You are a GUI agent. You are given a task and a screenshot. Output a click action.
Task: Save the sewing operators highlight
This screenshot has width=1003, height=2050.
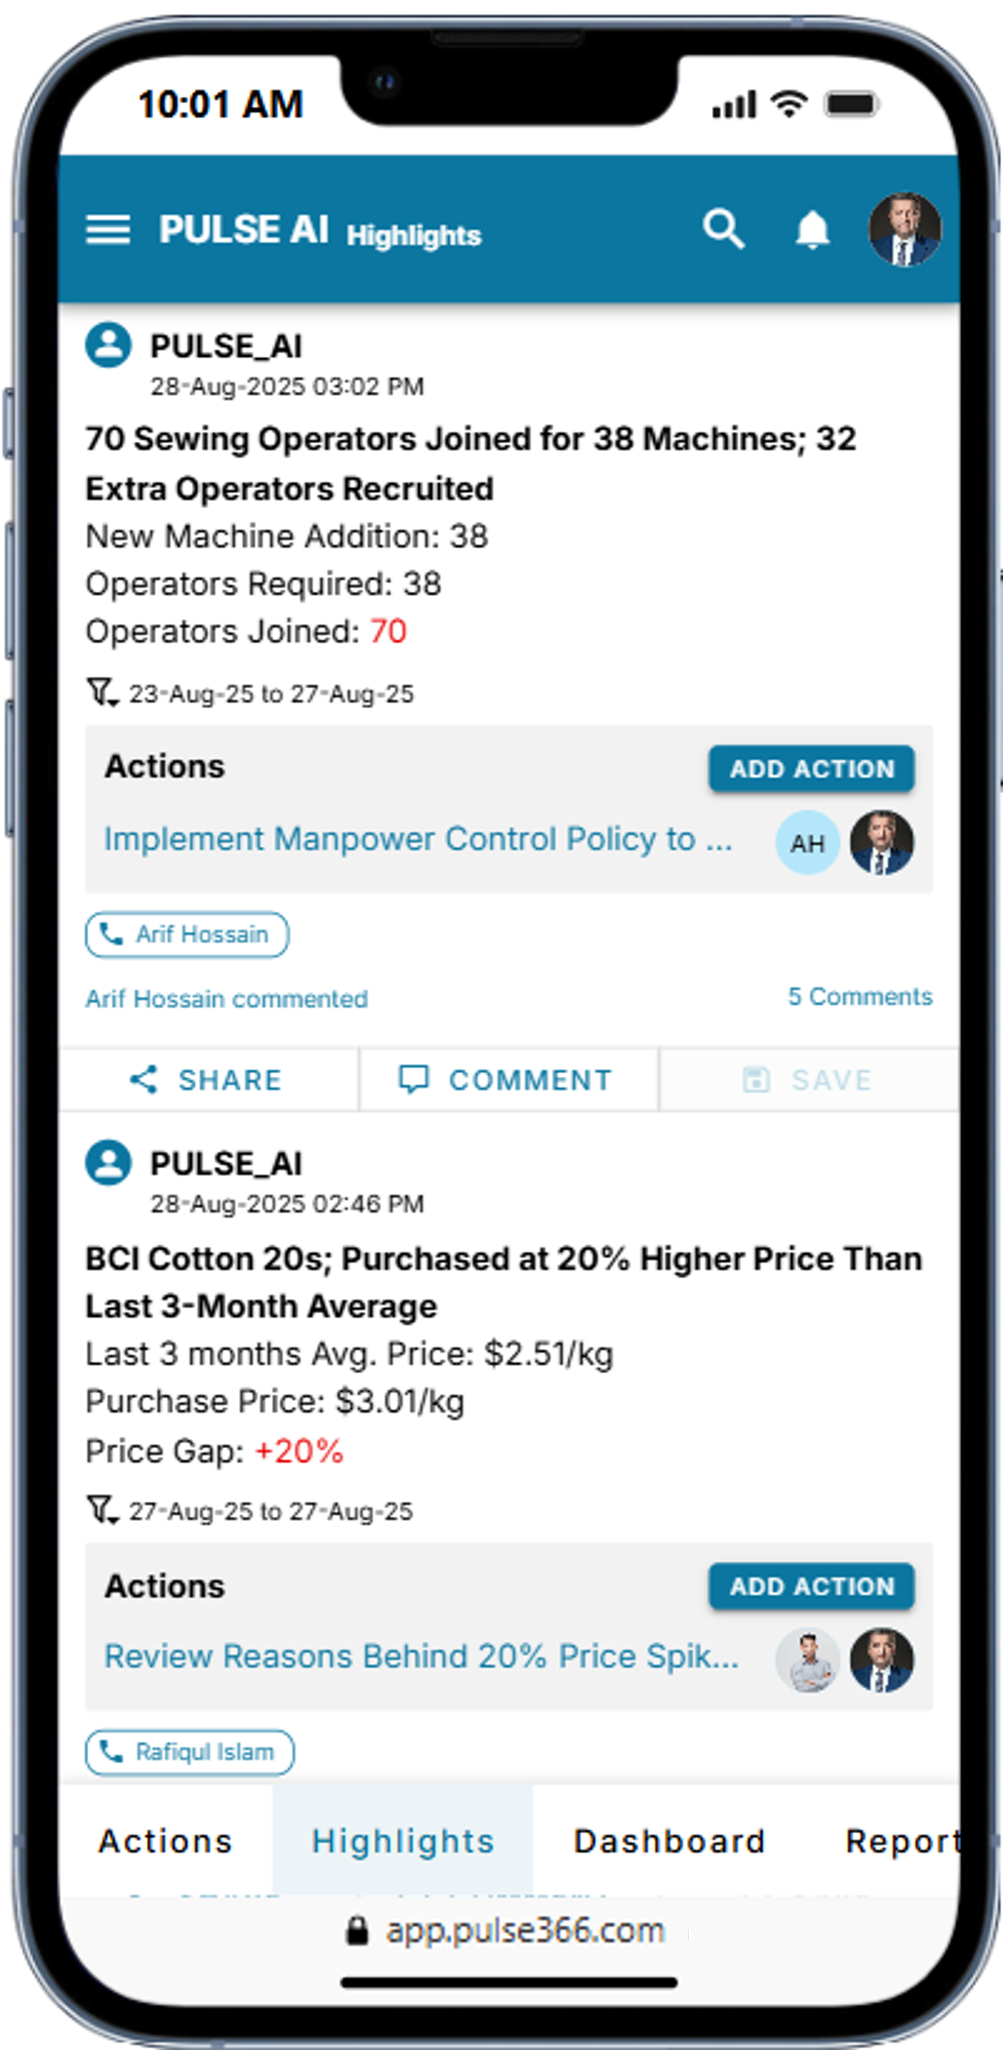click(x=808, y=1080)
